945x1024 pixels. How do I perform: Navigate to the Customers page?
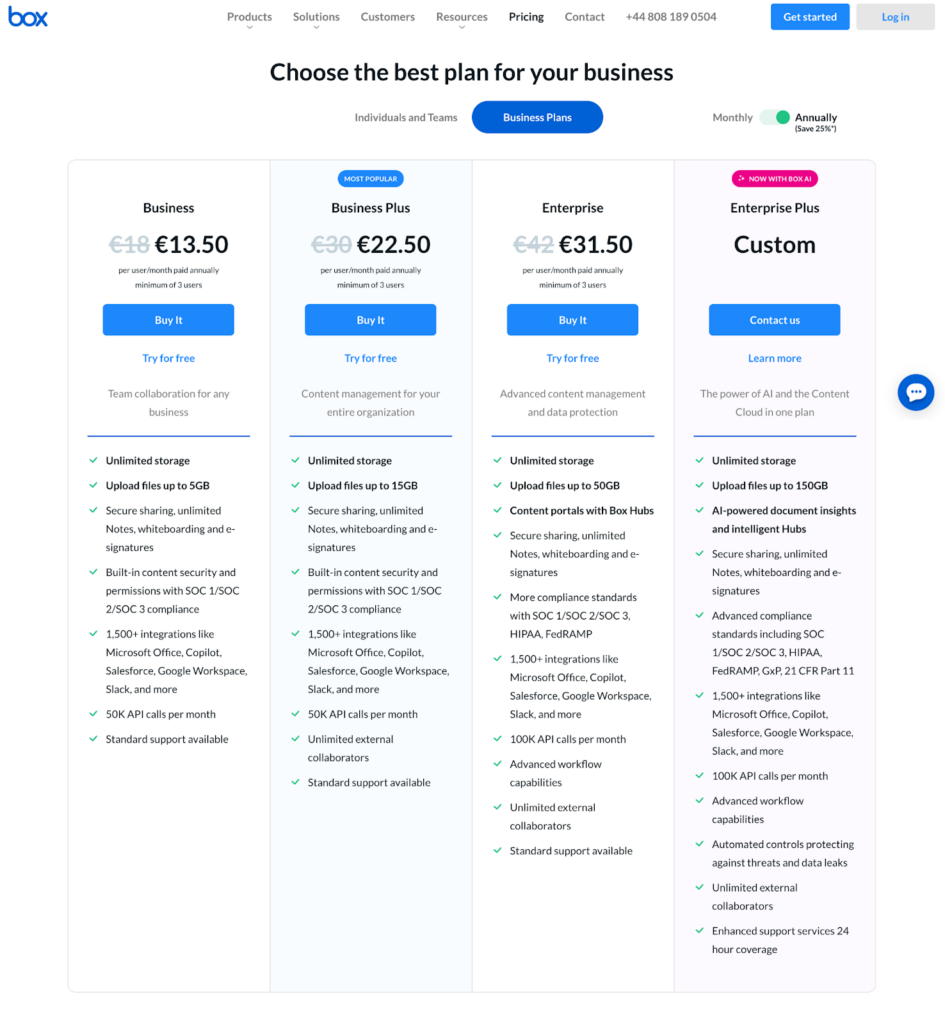point(387,16)
